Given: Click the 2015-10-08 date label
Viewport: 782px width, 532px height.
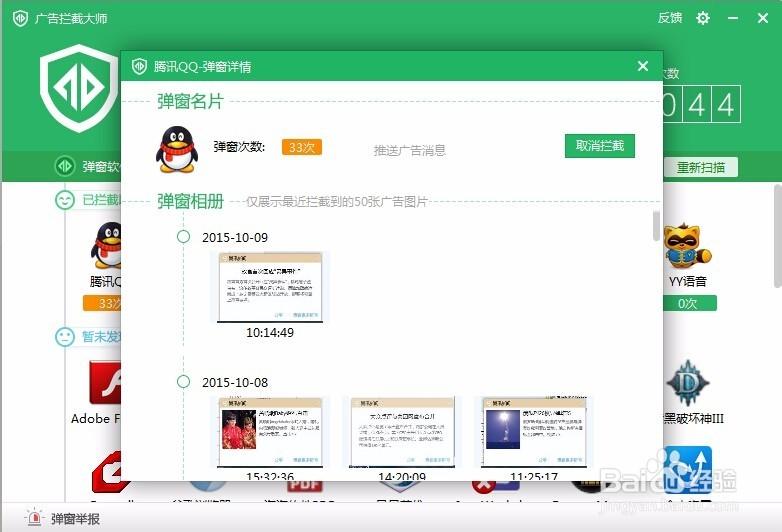Looking at the screenshot, I should 235,382.
